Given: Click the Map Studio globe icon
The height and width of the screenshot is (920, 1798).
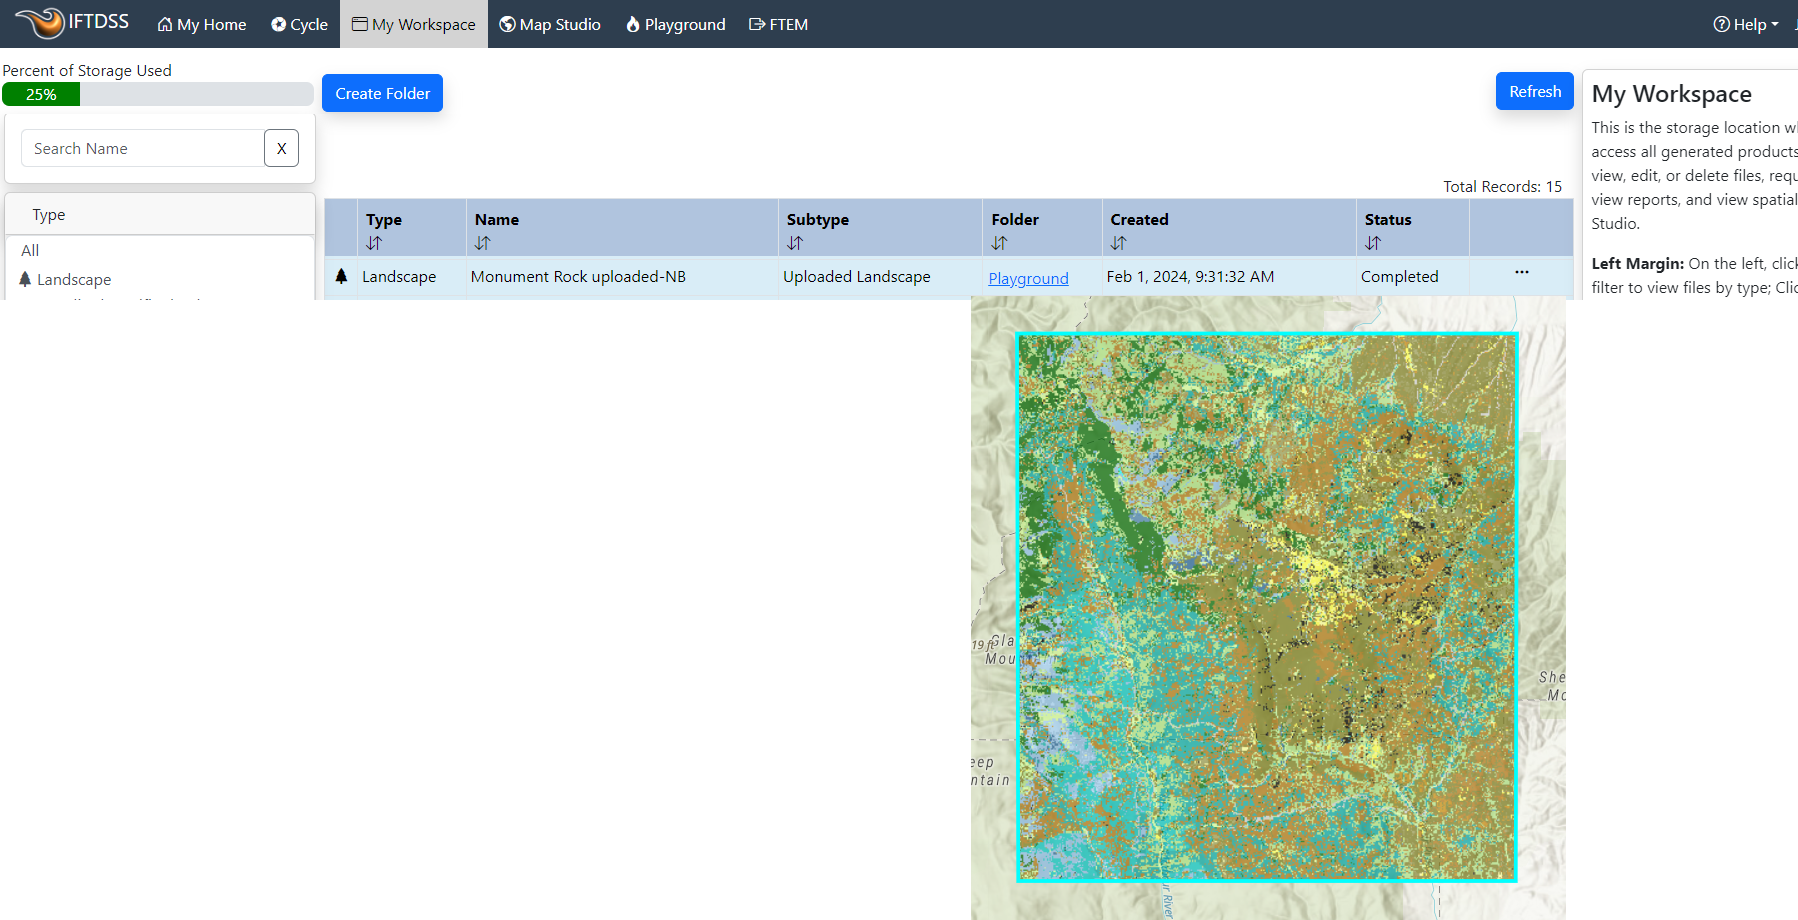Looking at the screenshot, I should coord(507,24).
